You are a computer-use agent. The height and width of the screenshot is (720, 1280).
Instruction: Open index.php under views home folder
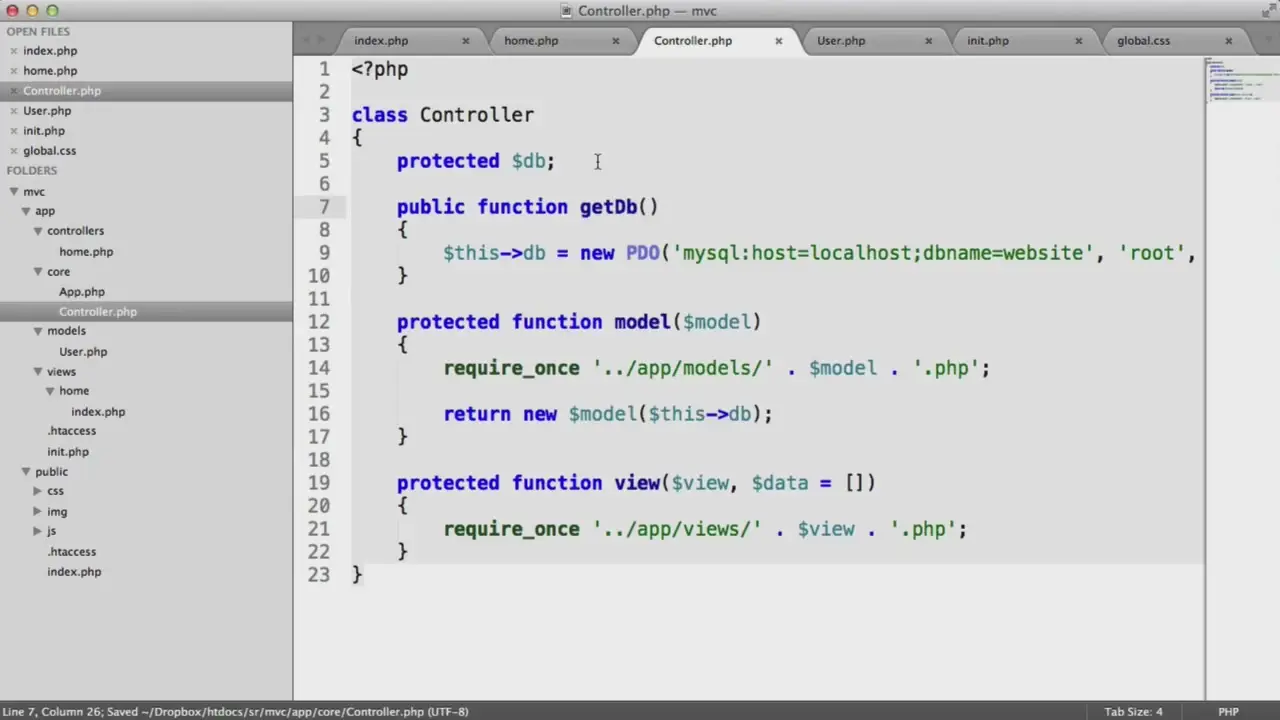click(98, 412)
